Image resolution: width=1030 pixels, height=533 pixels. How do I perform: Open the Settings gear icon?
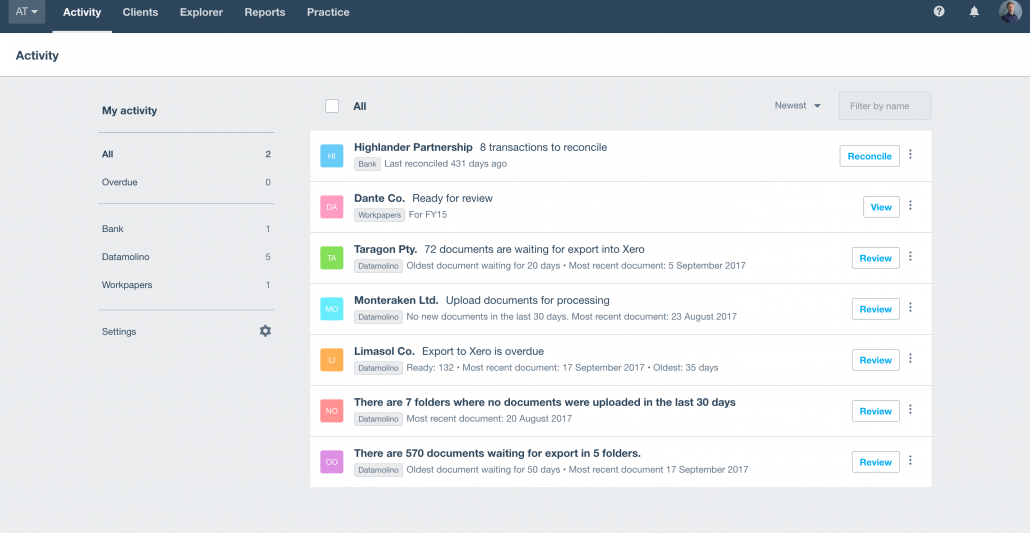265,331
